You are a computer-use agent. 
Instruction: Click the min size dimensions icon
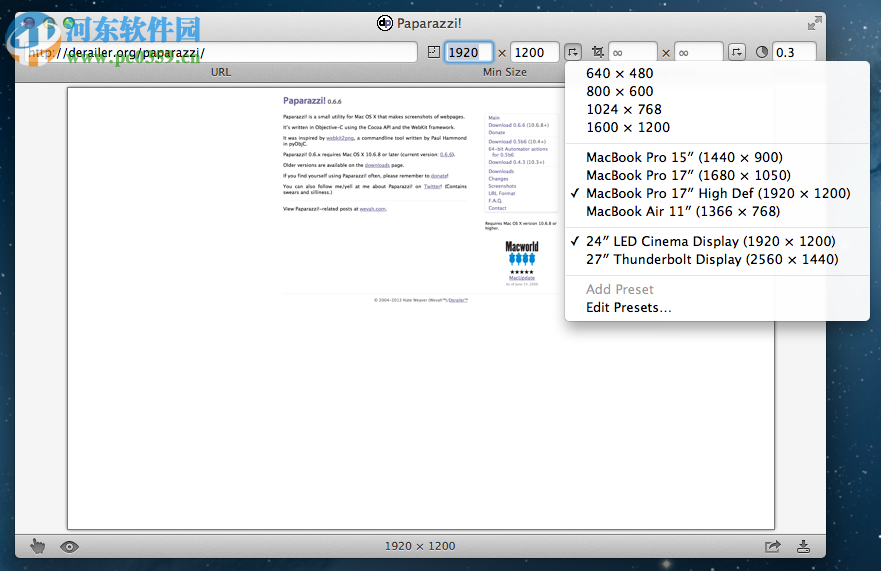[x=434, y=52]
